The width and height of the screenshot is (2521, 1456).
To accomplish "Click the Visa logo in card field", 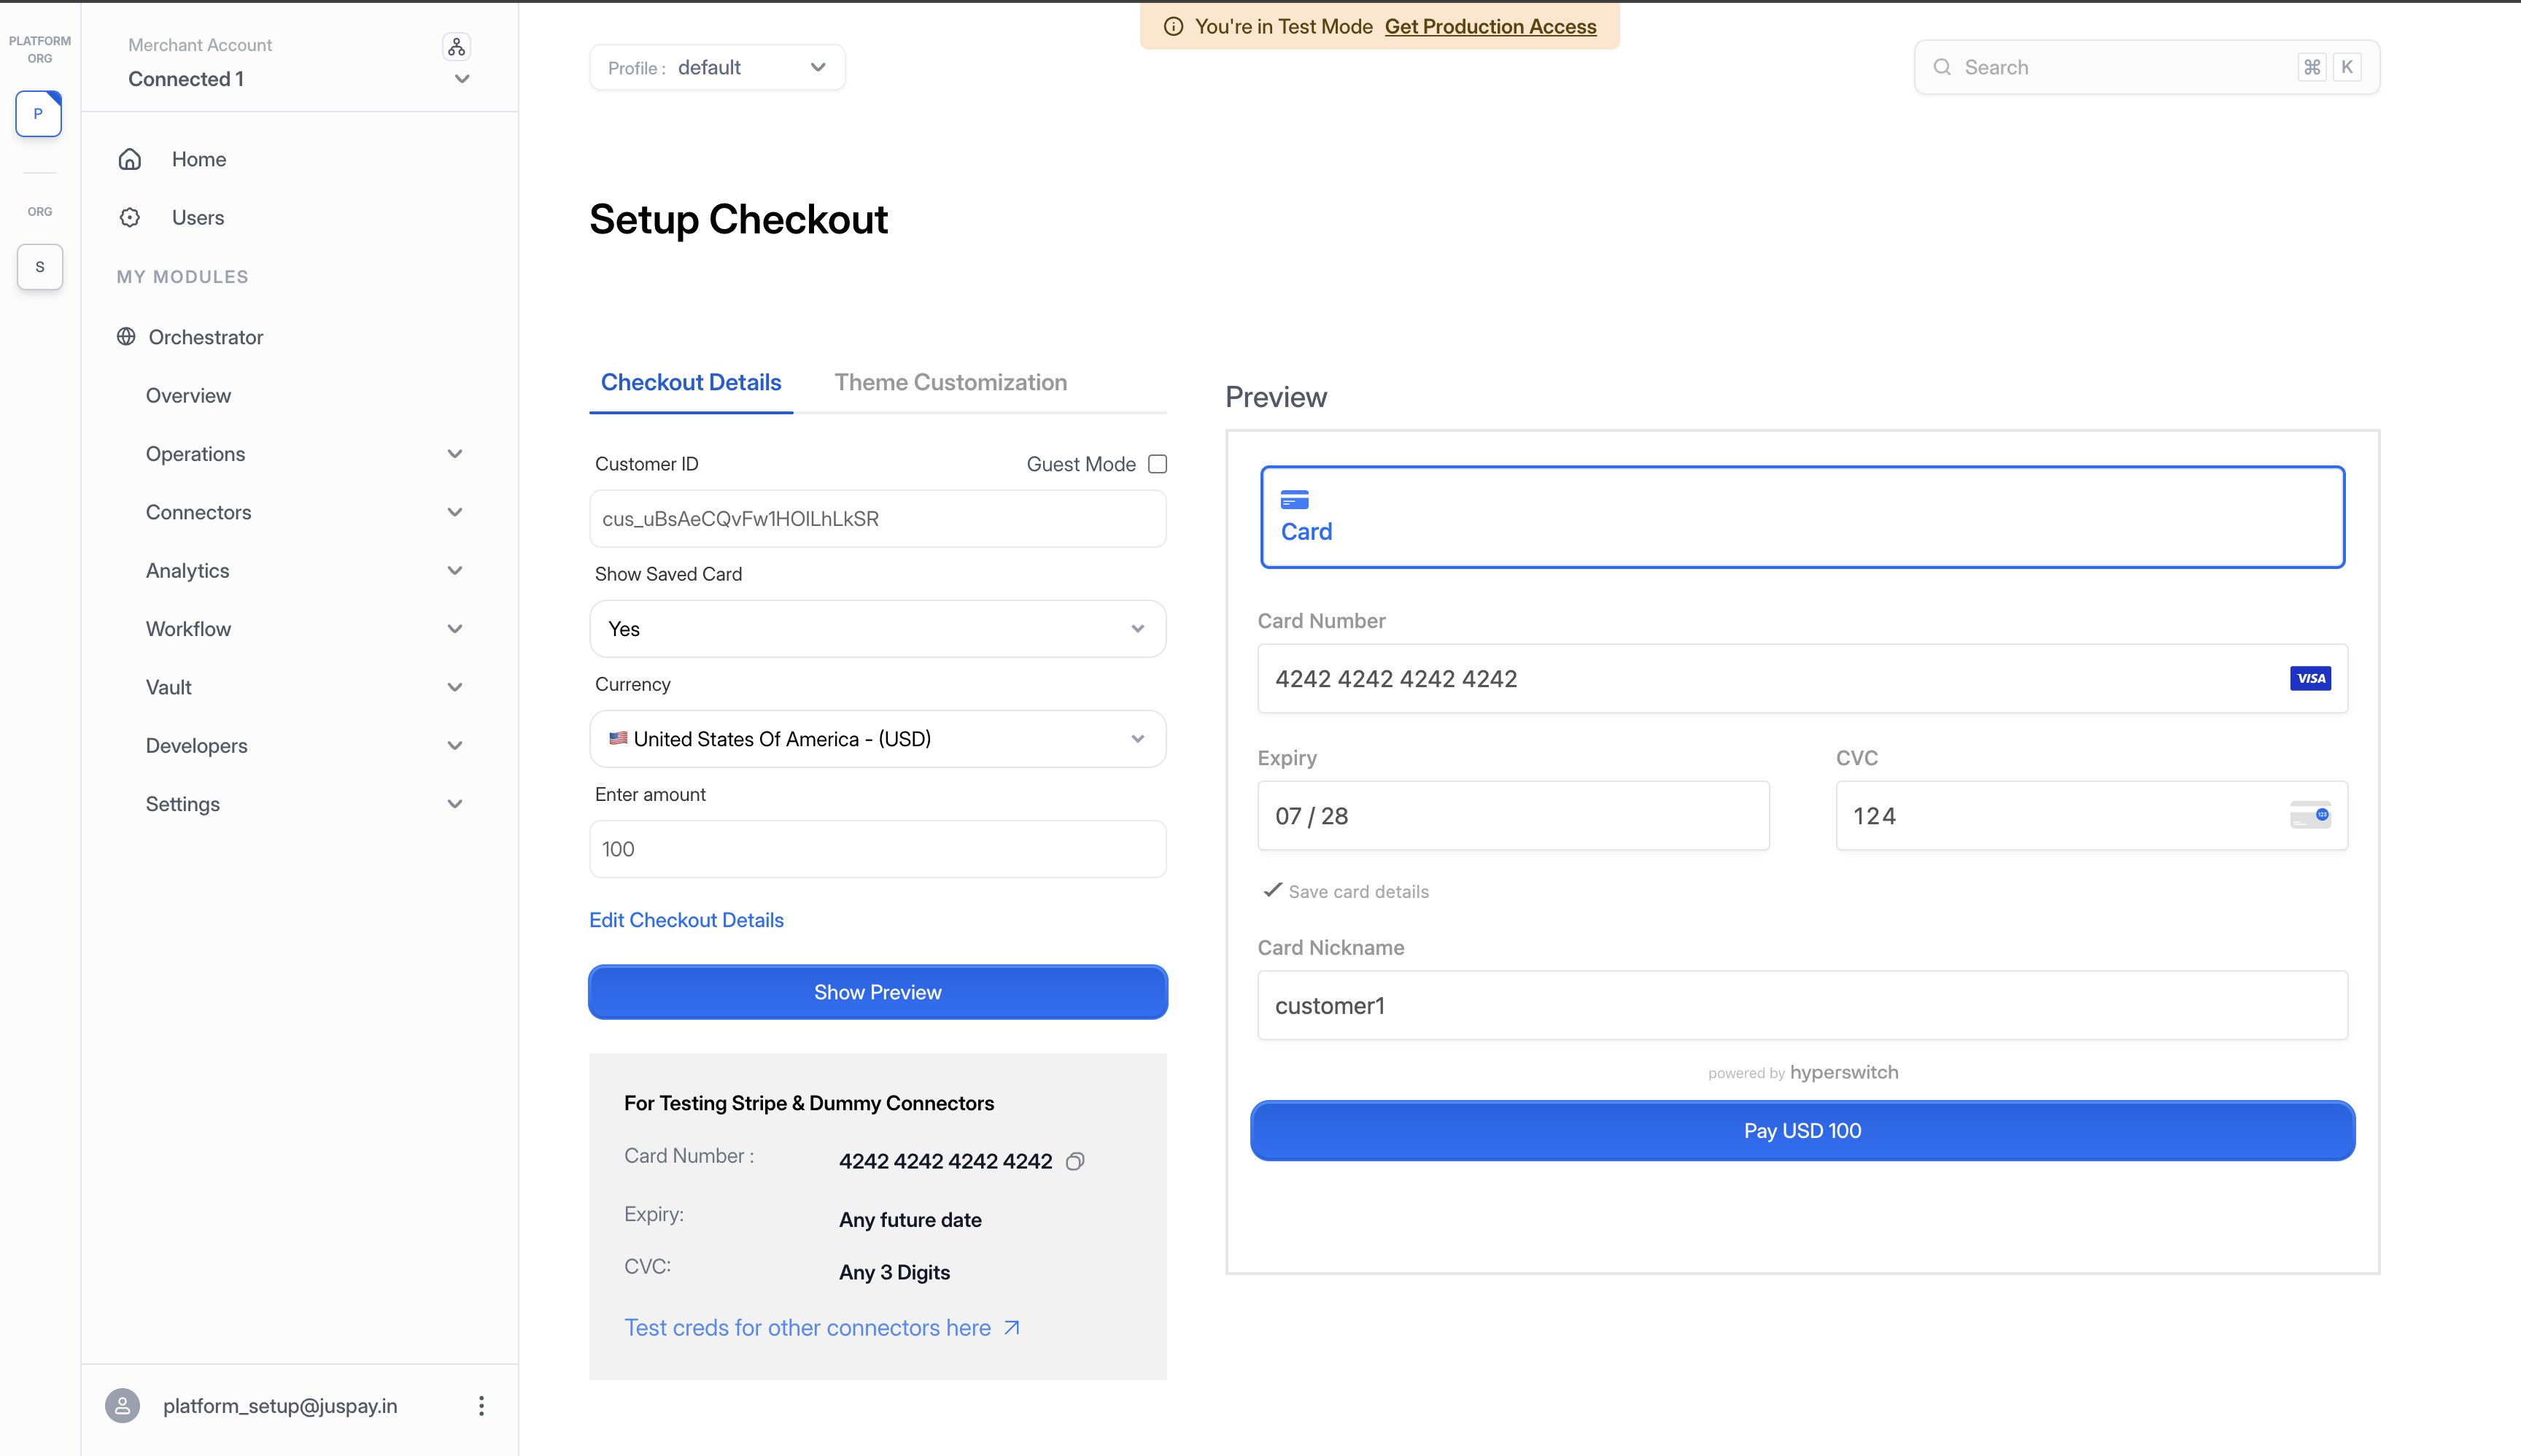I will pos(2310,678).
